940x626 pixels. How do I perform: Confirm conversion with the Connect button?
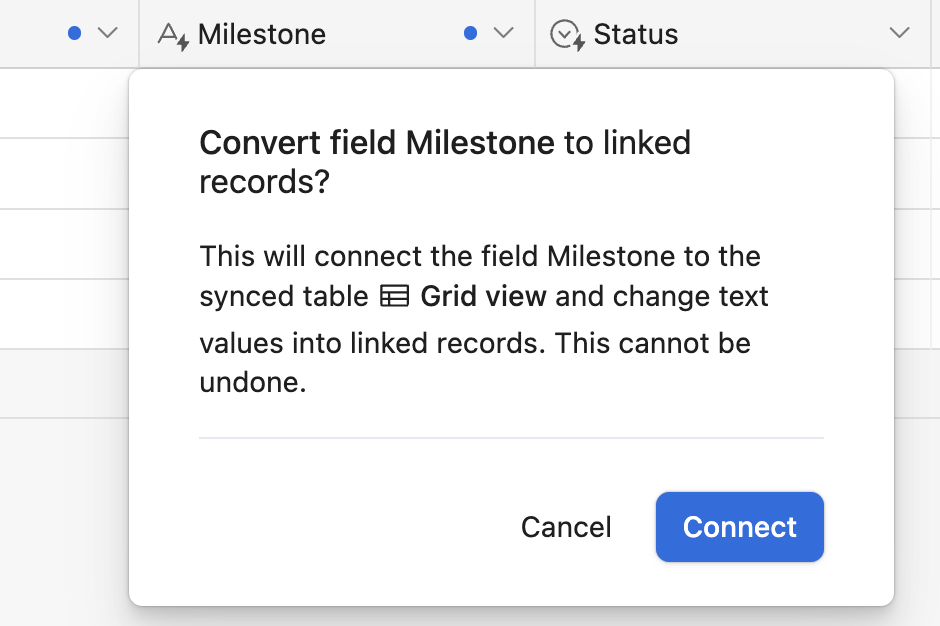point(740,527)
